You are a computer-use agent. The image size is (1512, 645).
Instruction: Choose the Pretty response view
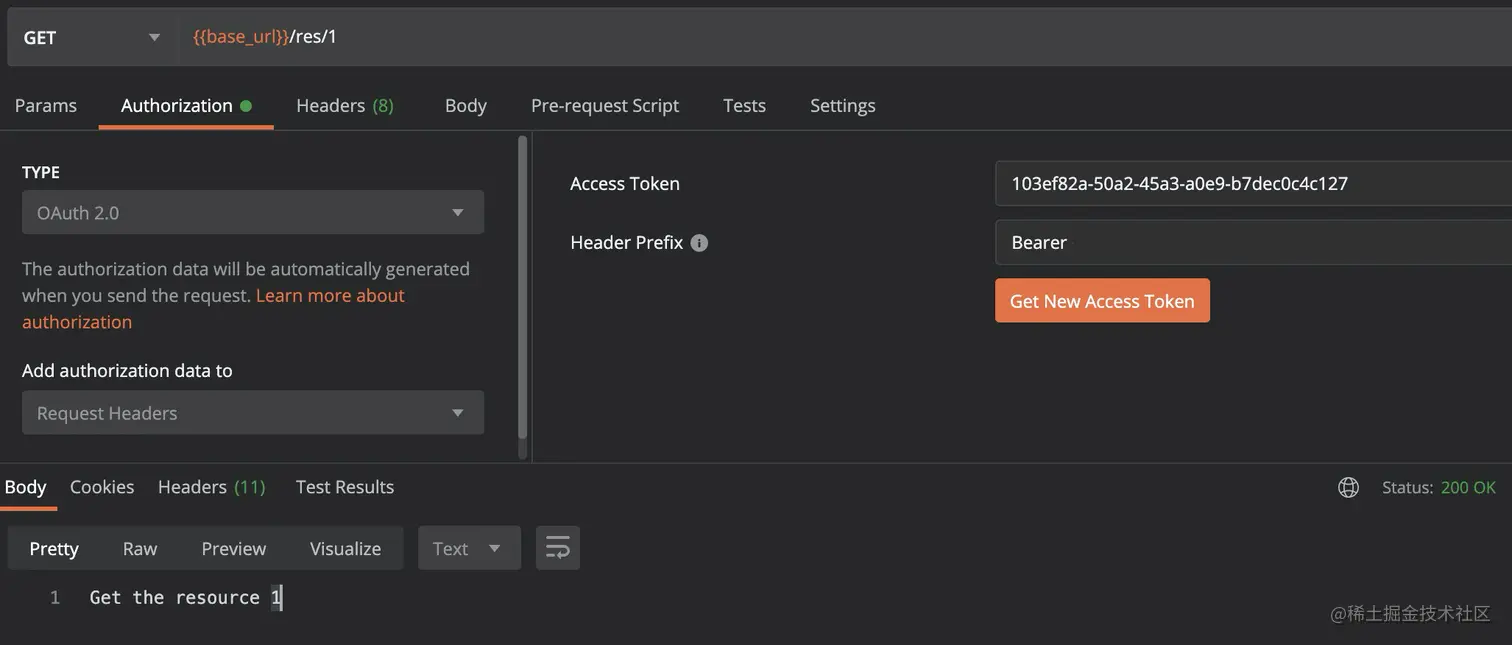pyautogui.click(x=54, y=548)
